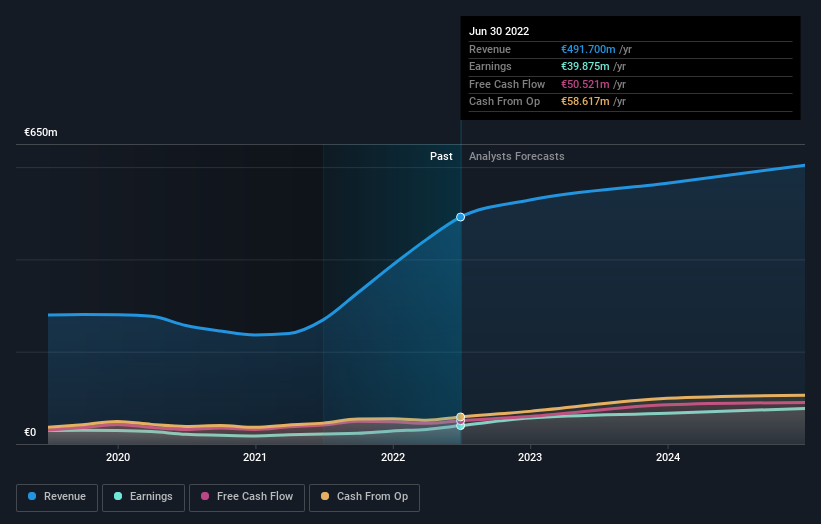Click the €58.617m cash from op value
Viewport: 821px width, 524px height.
coord(585,102)
